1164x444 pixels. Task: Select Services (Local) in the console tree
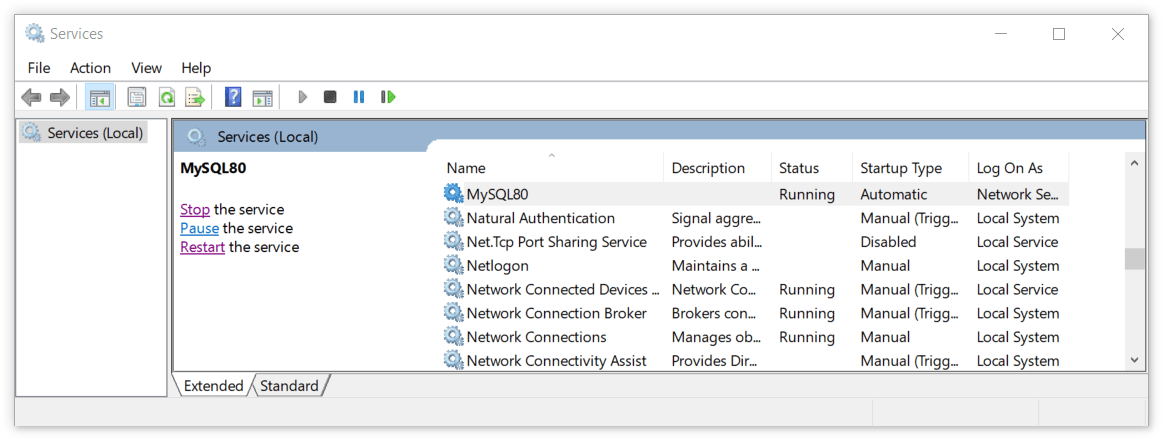point(84,134)
